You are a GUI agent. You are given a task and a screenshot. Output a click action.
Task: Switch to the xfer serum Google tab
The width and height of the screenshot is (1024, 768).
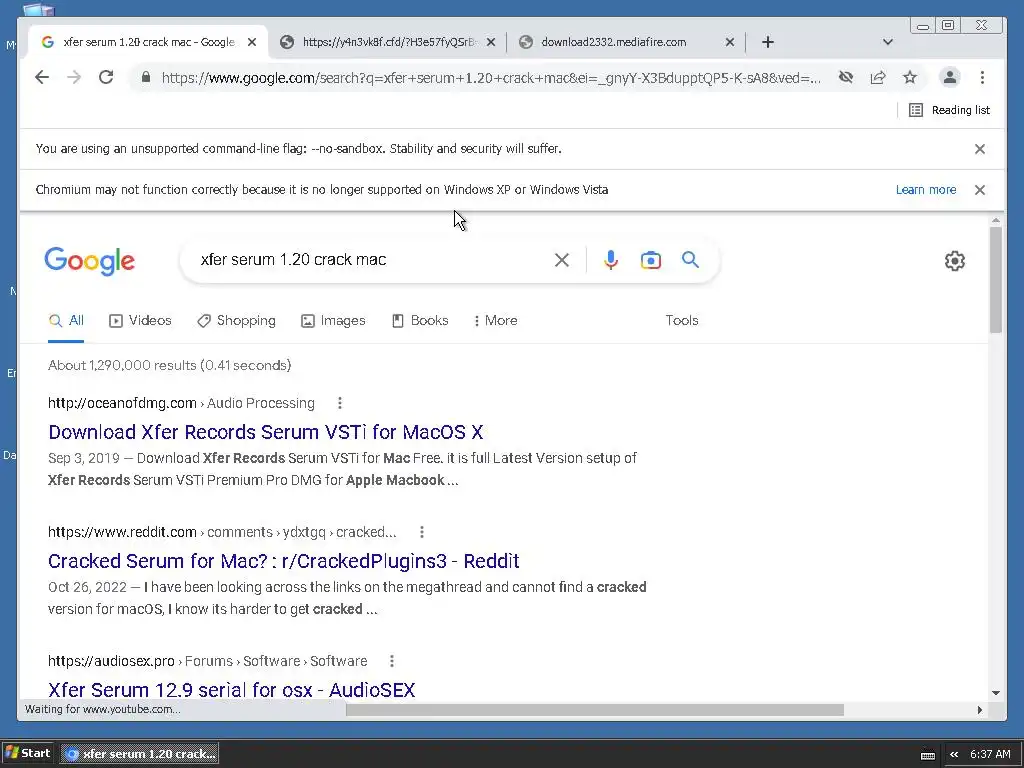pyautogui.click(x=148, y=42)
